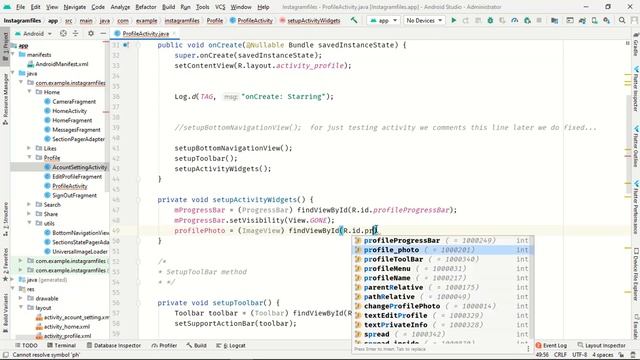Click Select Opened File target icon
Image resolution: width=640 pixels, height=360 pixels.
[x=63, y=33]
